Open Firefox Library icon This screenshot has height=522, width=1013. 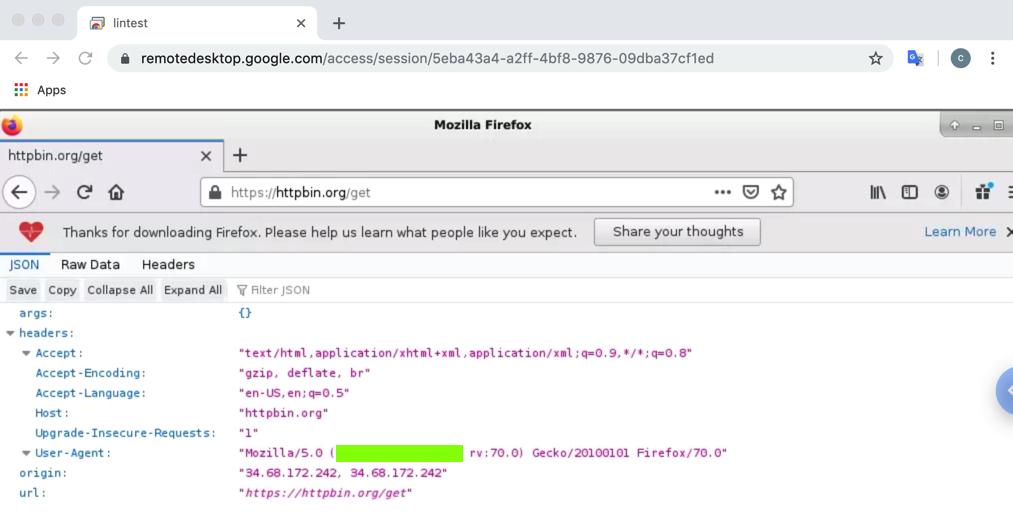tap(877, 192)
